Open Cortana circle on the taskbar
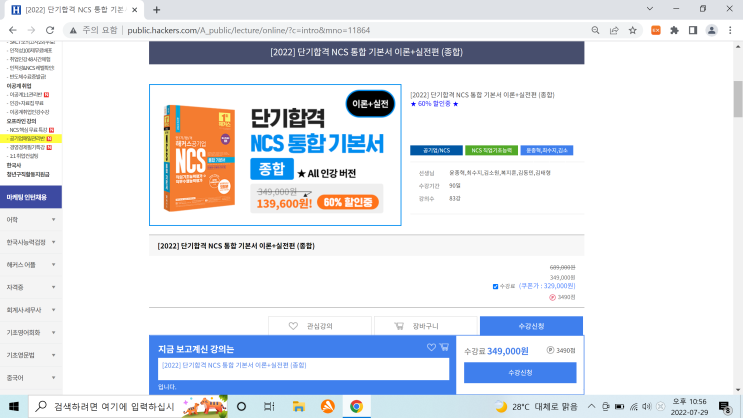Image resolution: width=743 pixels, height=418 pixels. [x=241, y=407]
